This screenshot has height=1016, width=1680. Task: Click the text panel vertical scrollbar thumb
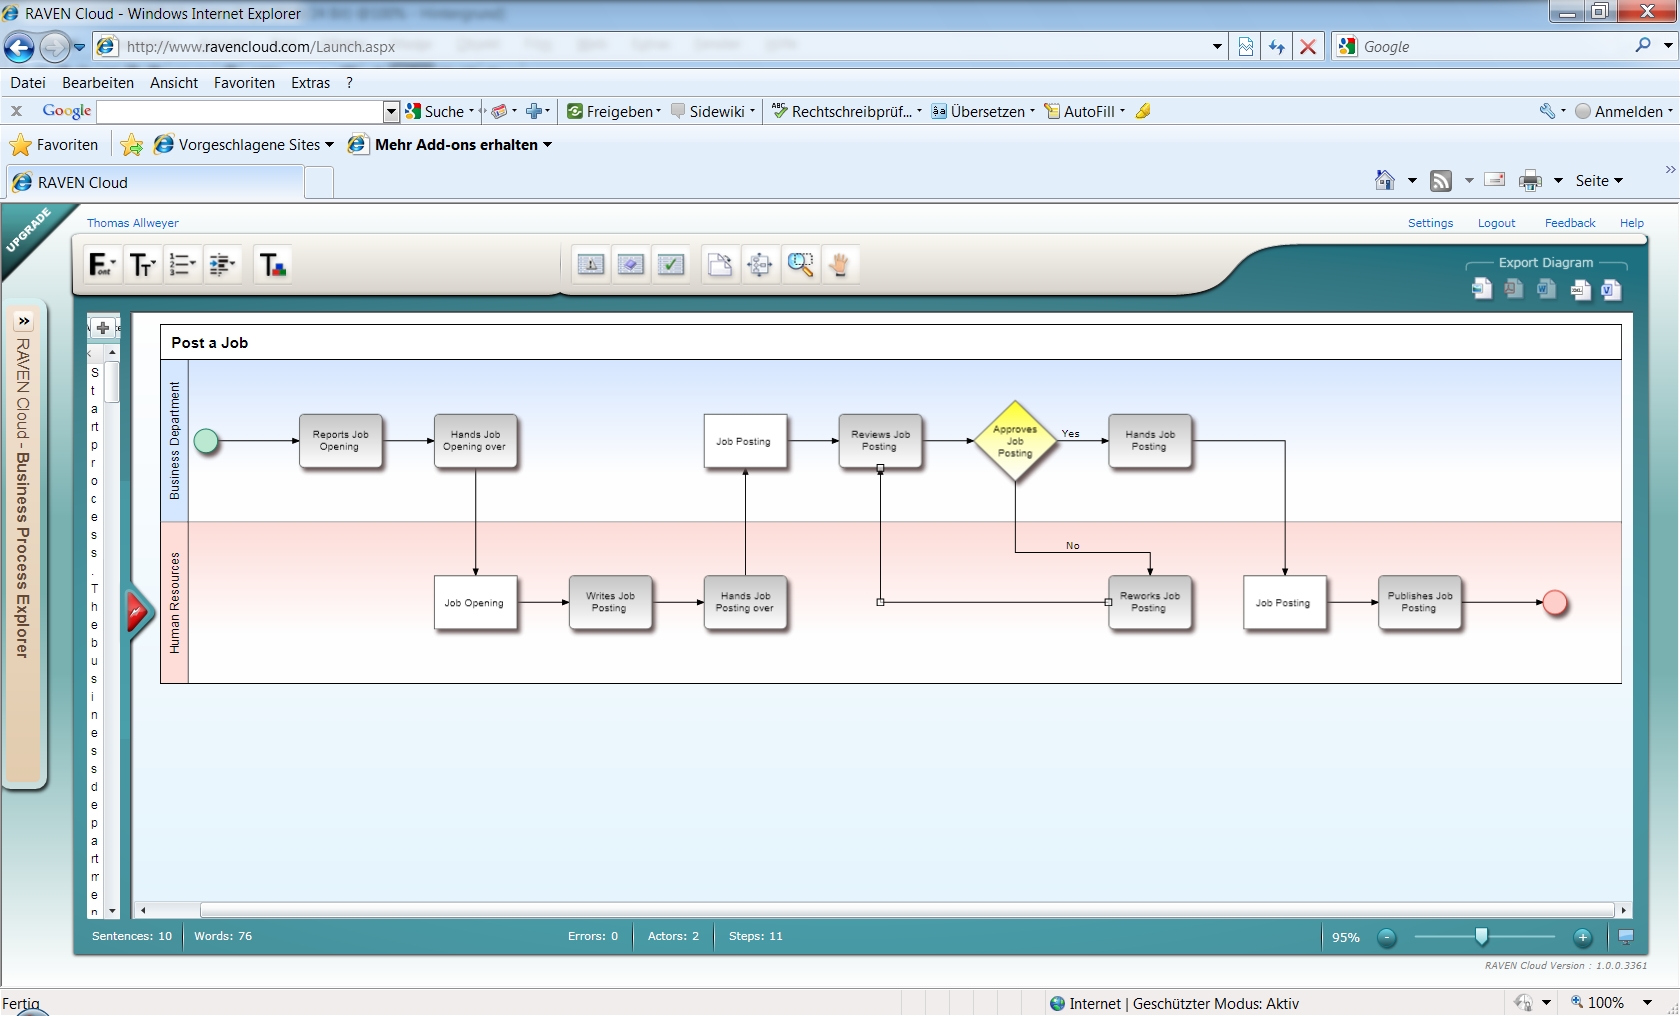(x=112, y=382)
